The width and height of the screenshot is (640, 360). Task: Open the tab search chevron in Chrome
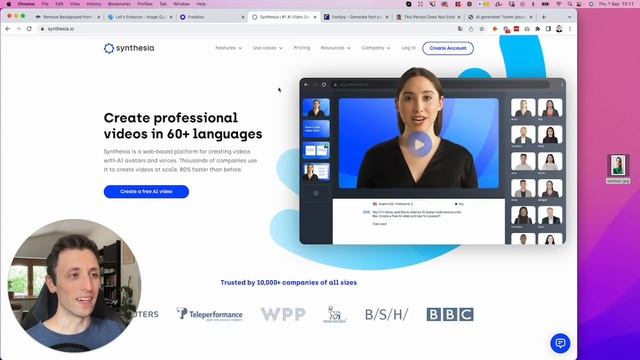(569, 17)
